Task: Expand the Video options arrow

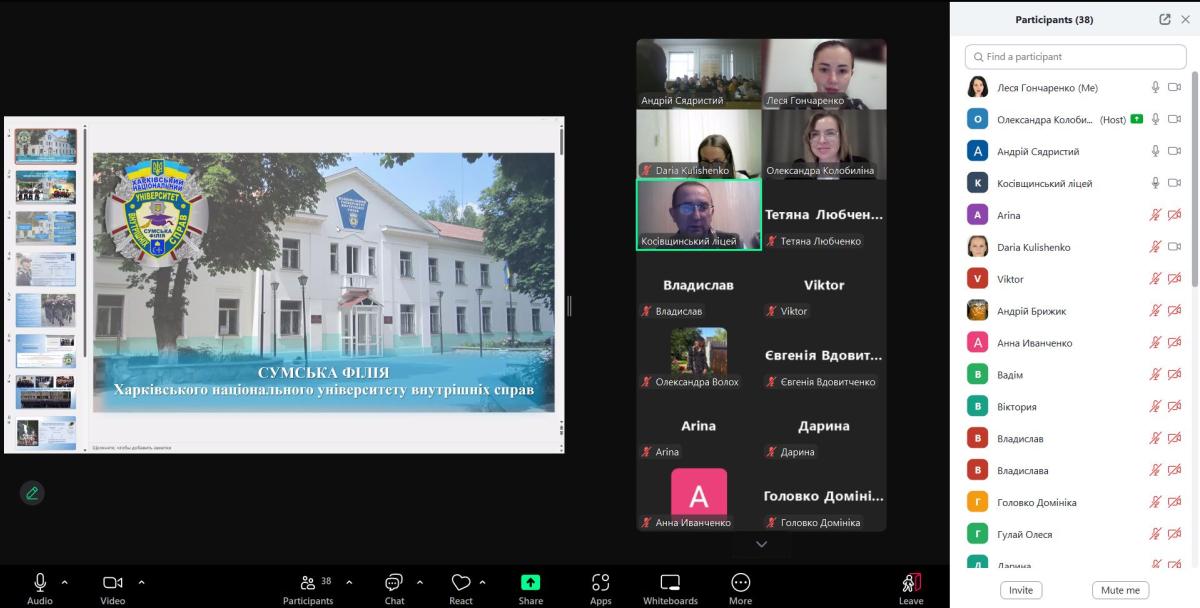Action: click(141, 581)
